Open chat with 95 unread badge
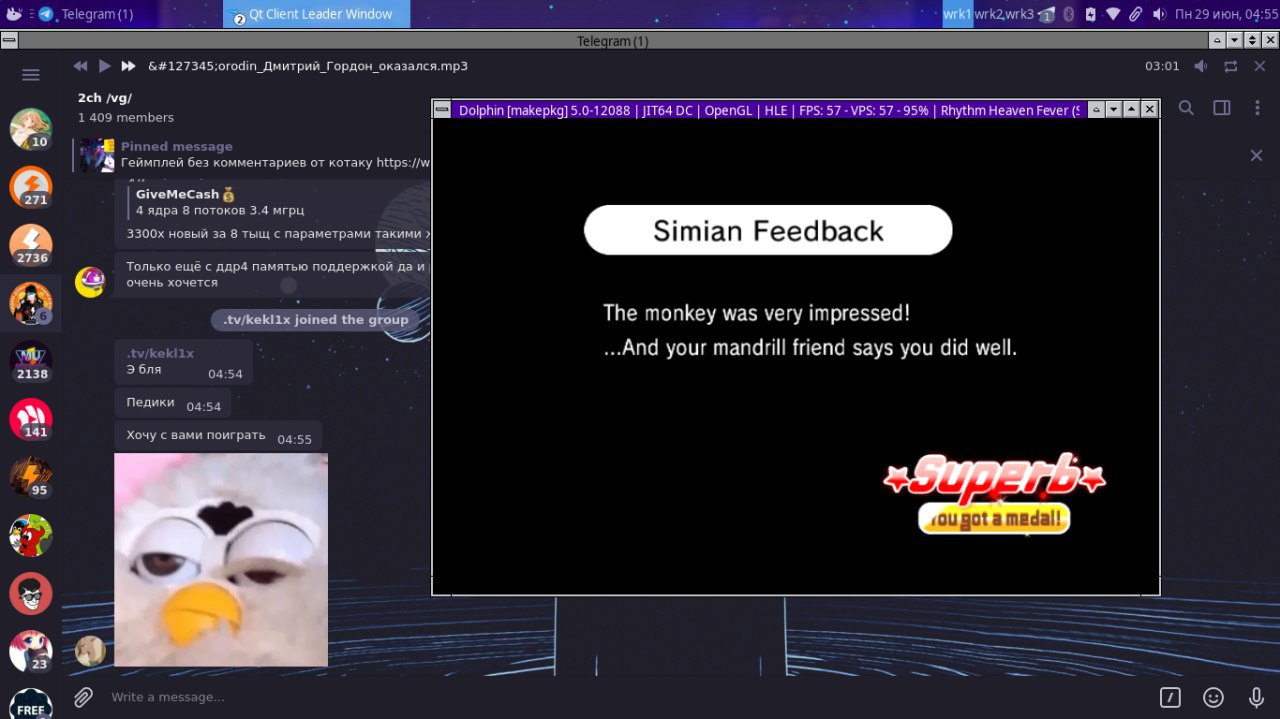Viewport: 1280px width, 719px height. (31, 477)
